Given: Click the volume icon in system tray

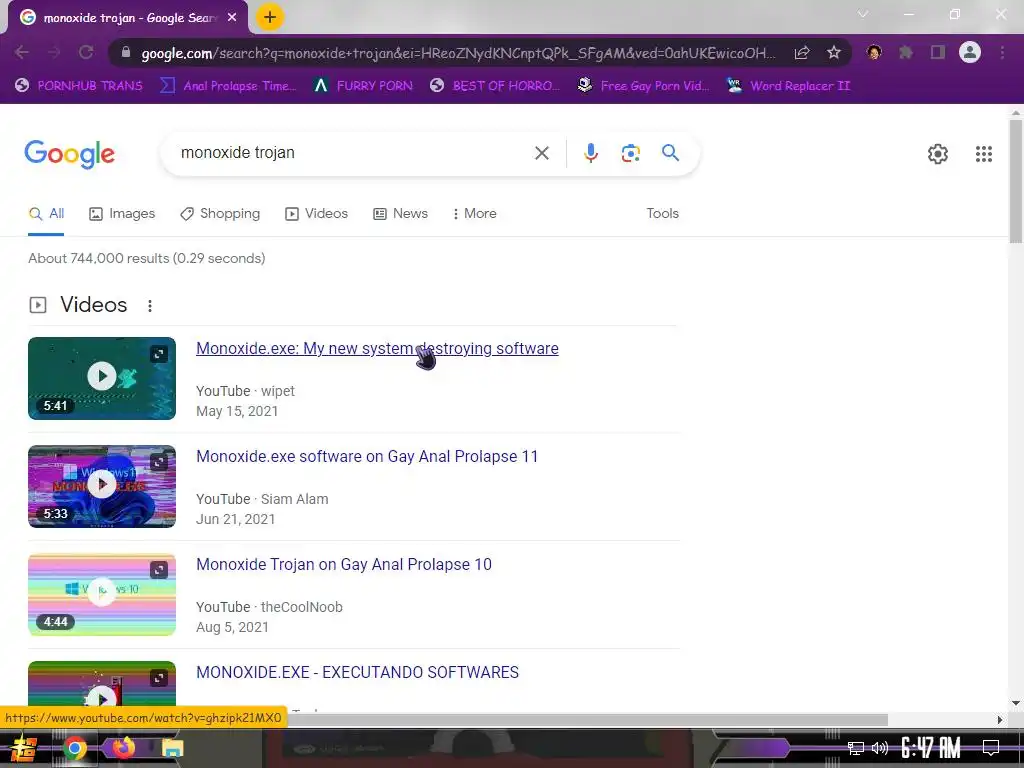Looking at the screenshot, I should [x=880, y=748].
